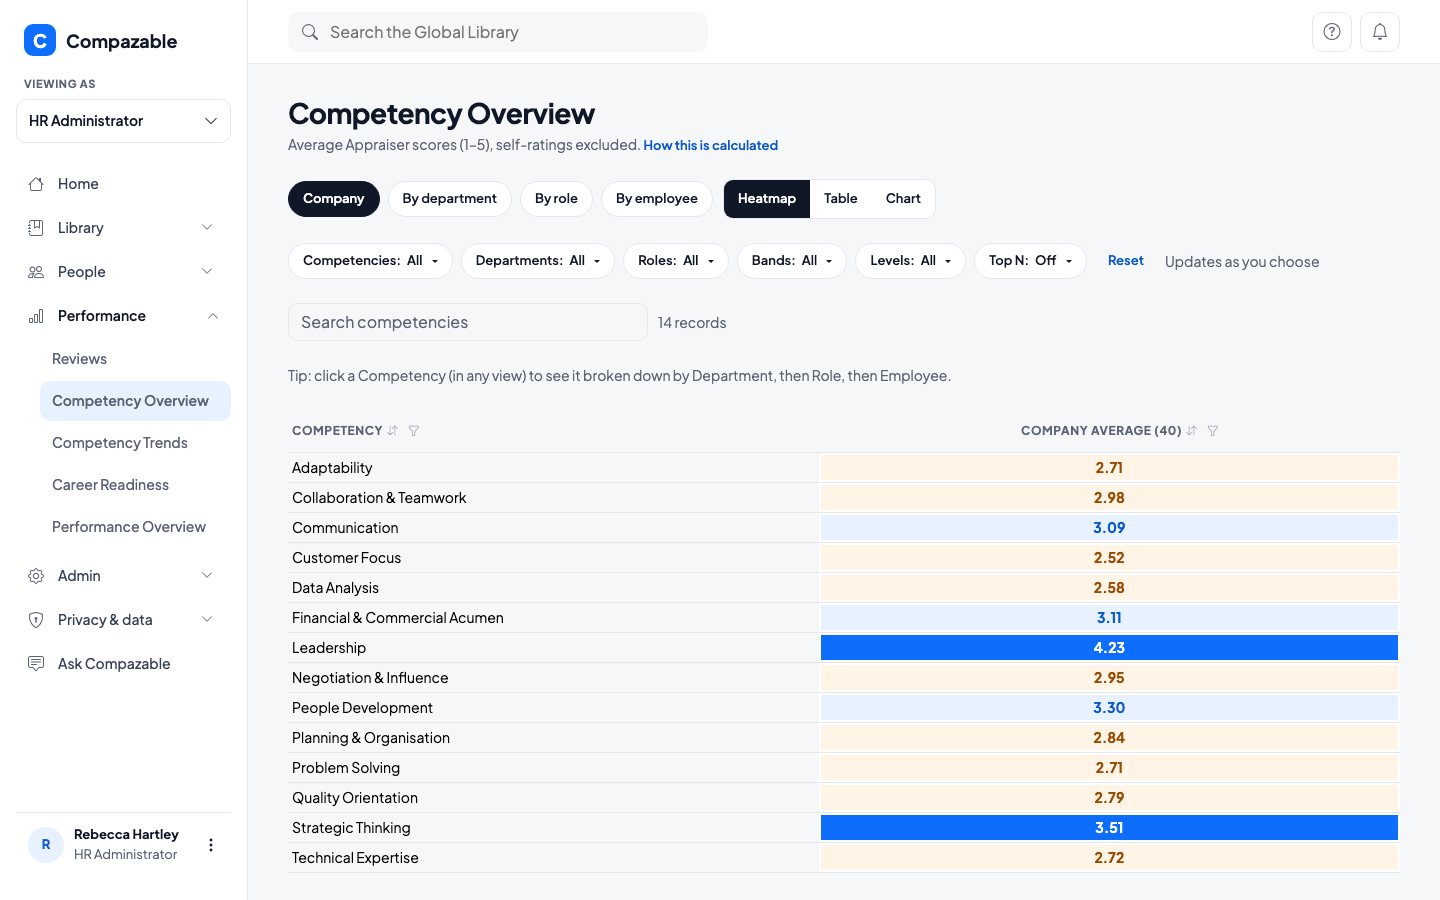Select the Heatmap display tab
Screen dimensions: 1440x900
[x=767, y=199]
